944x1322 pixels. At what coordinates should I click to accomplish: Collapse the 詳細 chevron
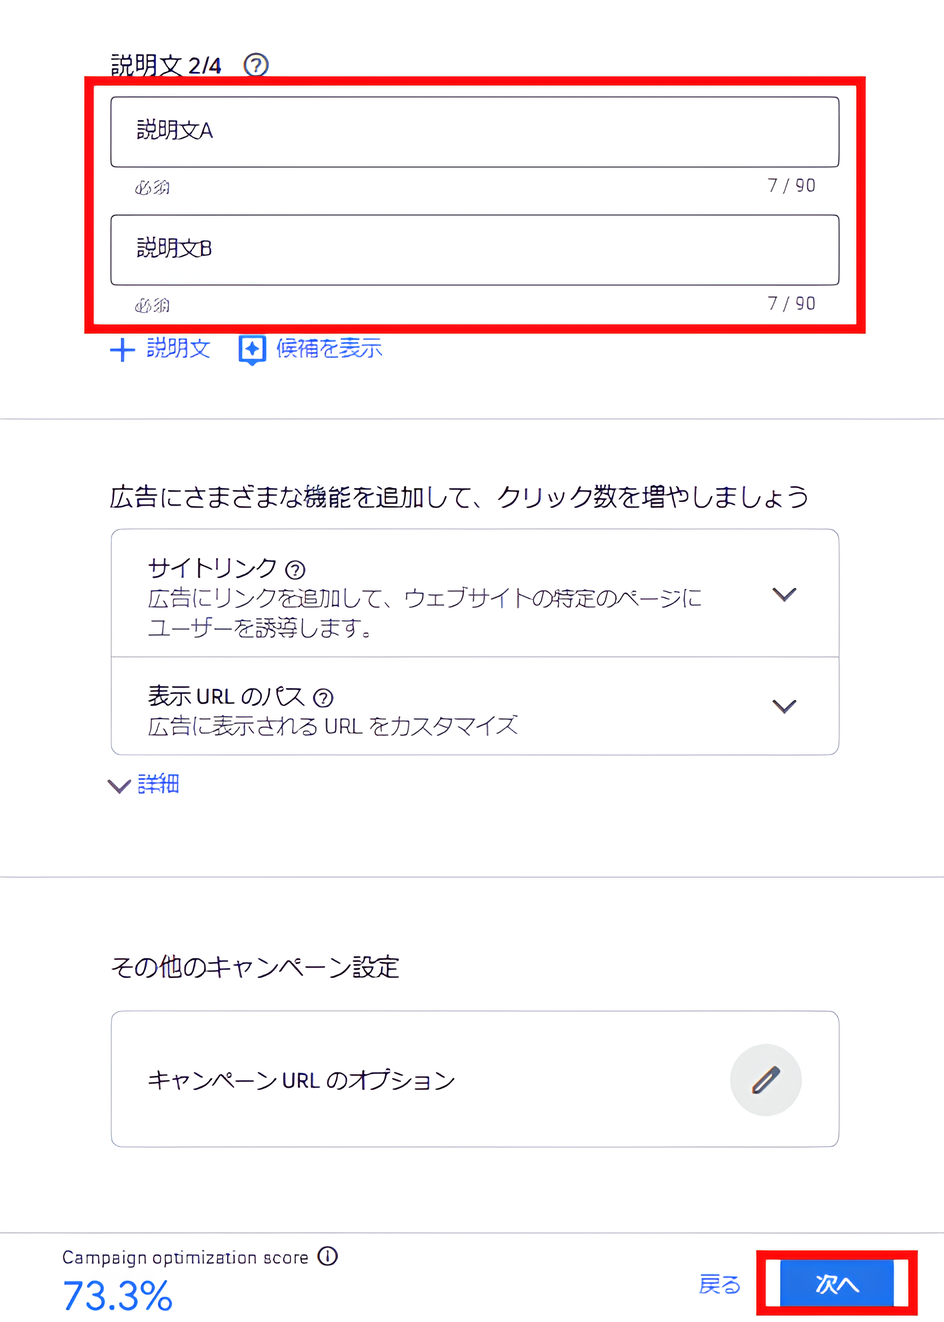click(118, 785)
